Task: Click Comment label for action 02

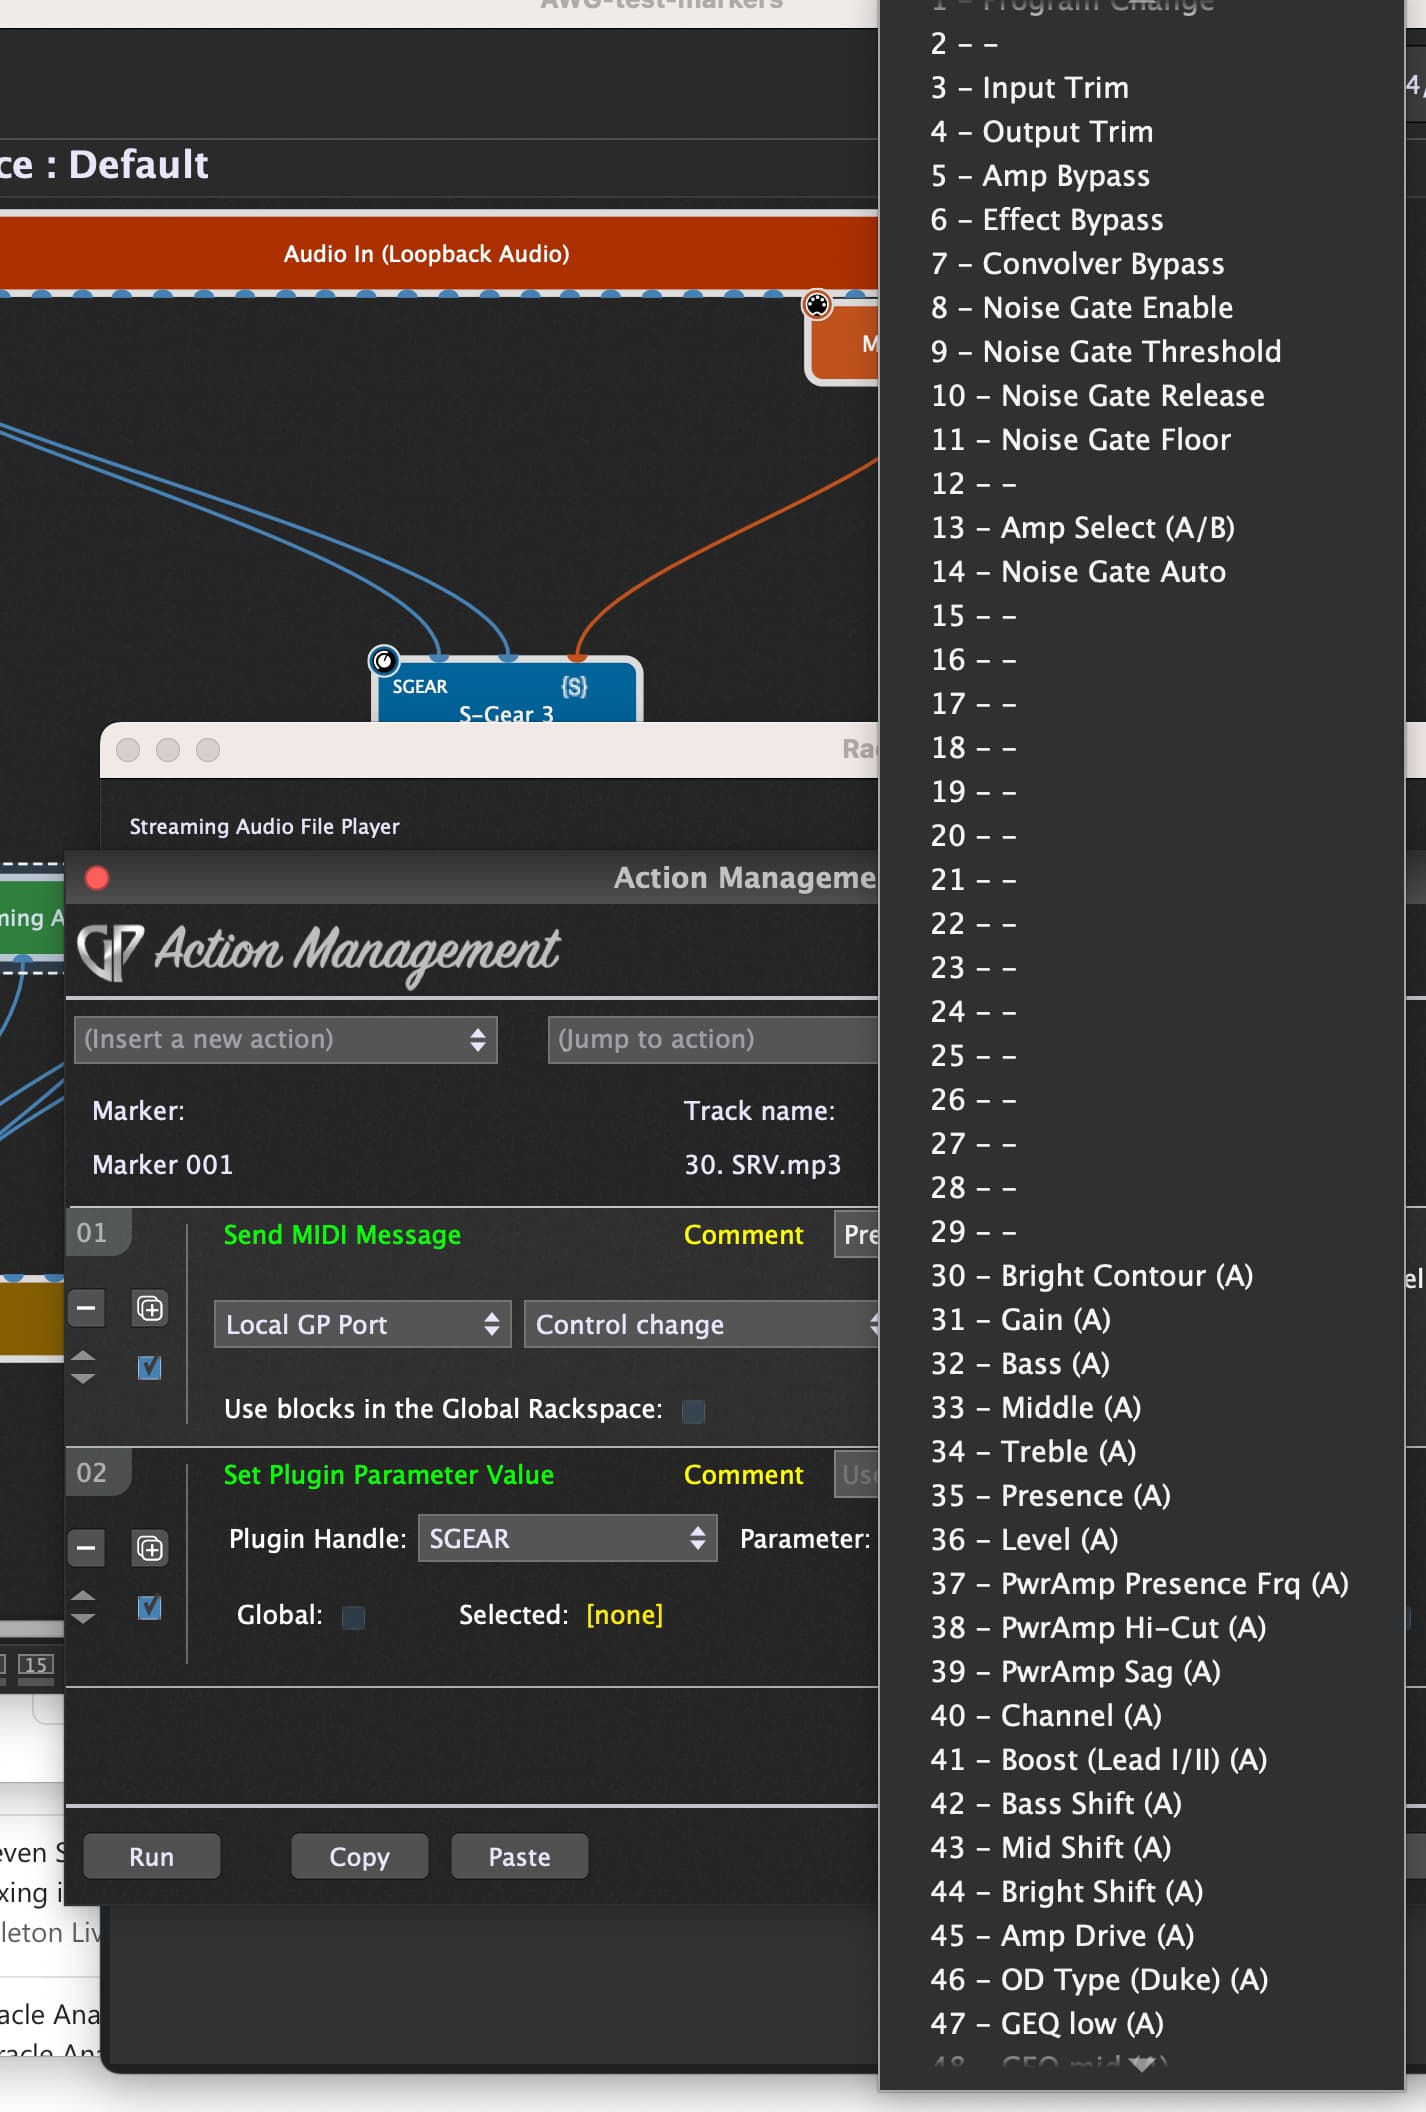Action: 743,1474
